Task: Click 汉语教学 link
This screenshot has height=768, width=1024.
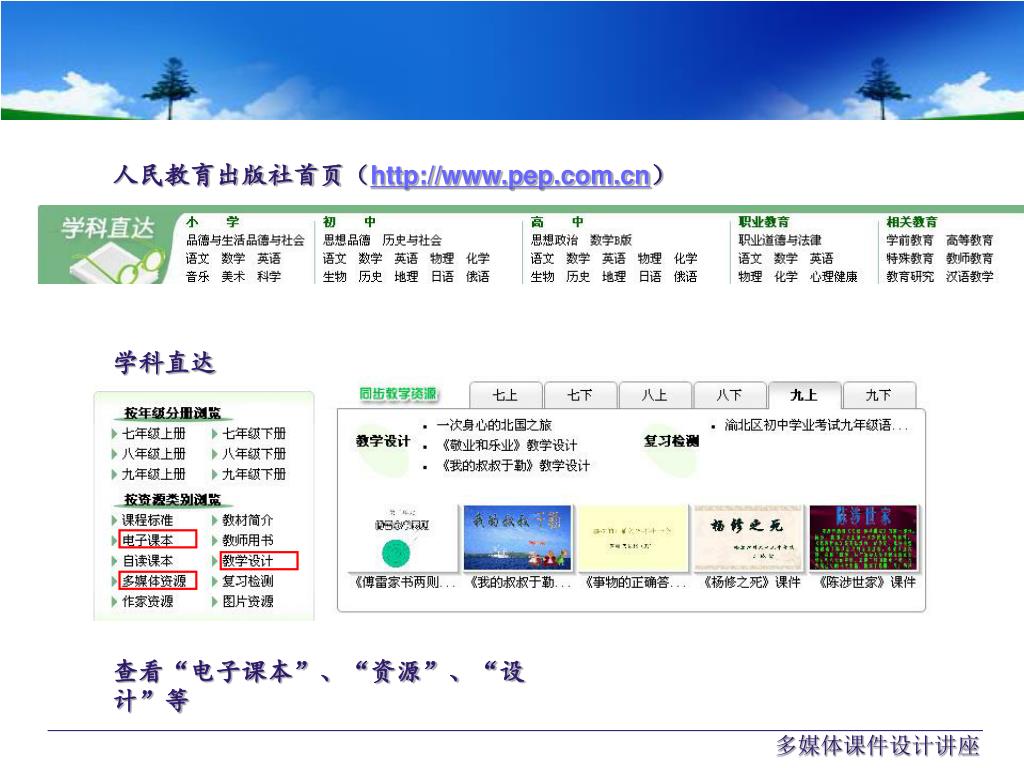Action: click(970, 277)
